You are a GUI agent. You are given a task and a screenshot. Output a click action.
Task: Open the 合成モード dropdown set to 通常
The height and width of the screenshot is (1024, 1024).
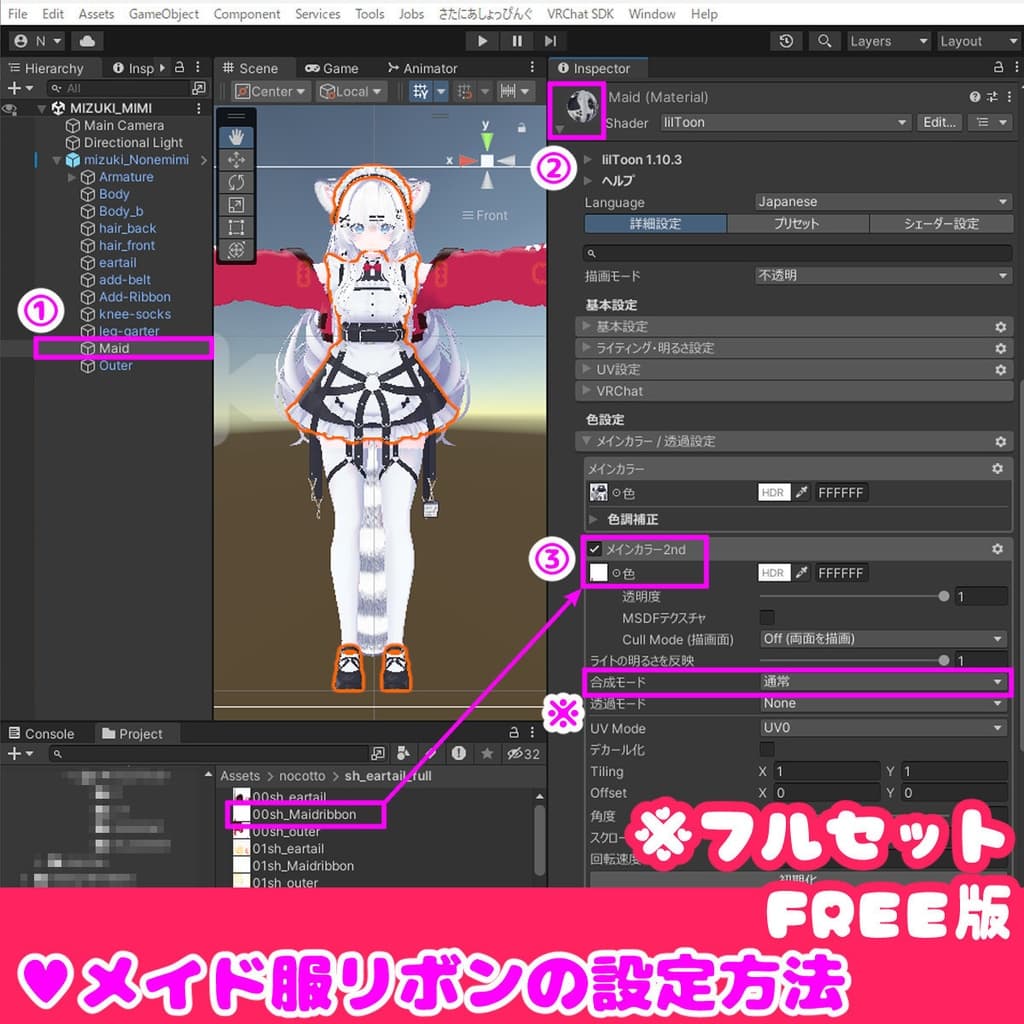pyautogui.click(x=880, y=682)
